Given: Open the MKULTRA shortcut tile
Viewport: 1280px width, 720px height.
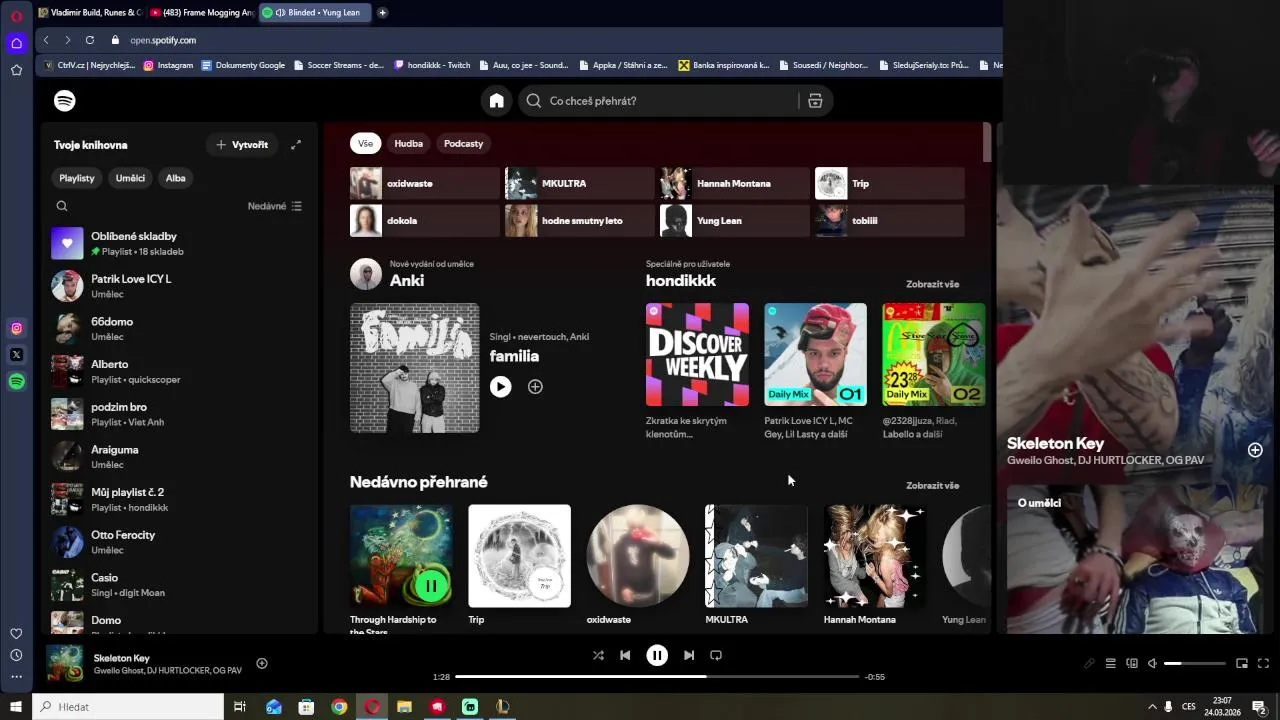Looking at the screenshot, I should click(x=579, y=184).
